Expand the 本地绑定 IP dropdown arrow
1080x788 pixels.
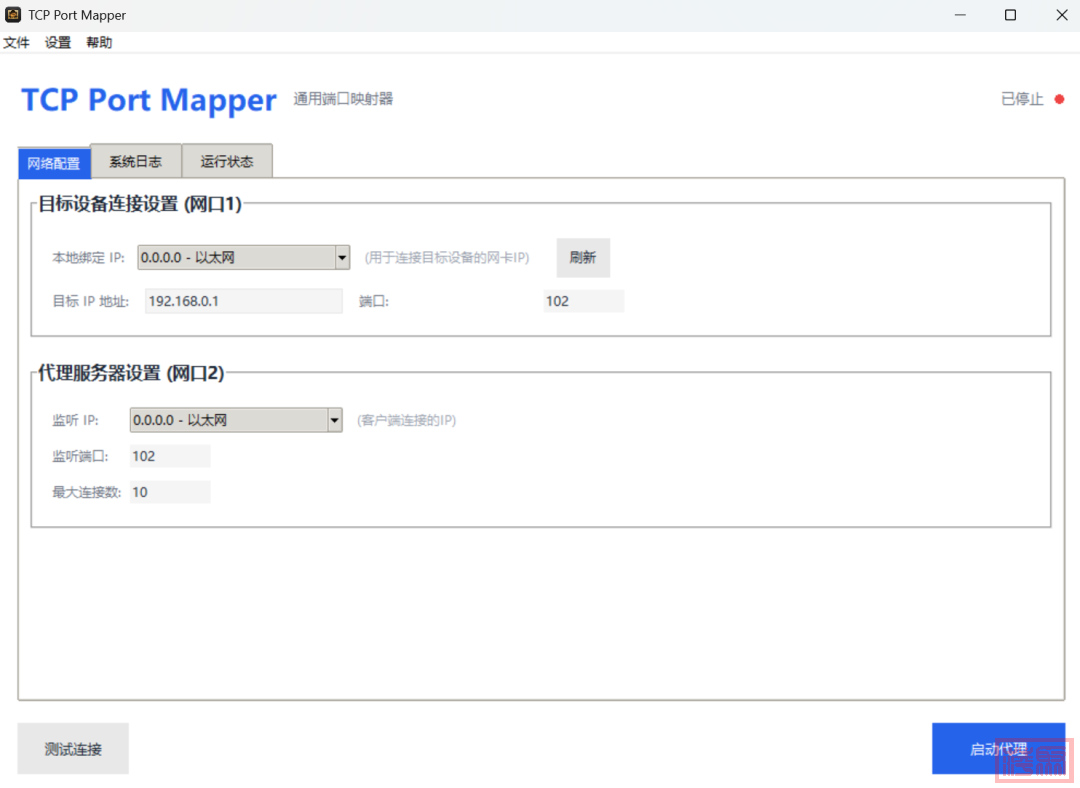point(342,258)
